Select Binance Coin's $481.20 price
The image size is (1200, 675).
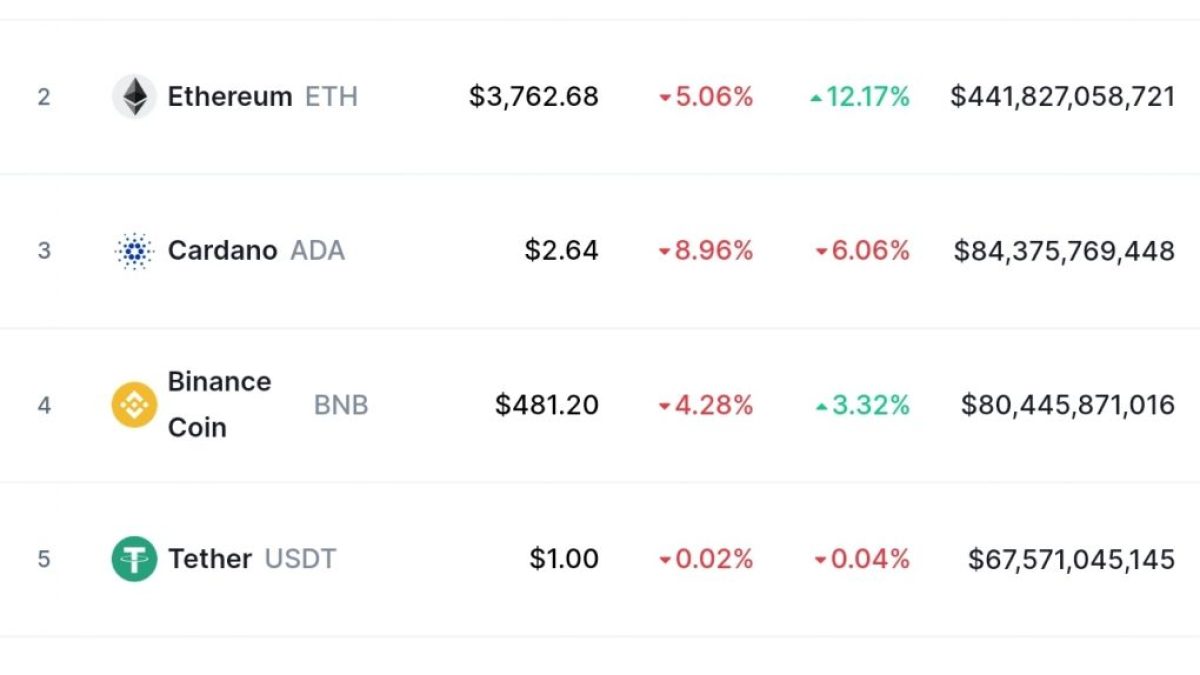pyautogui.click(x=547, y=405)
